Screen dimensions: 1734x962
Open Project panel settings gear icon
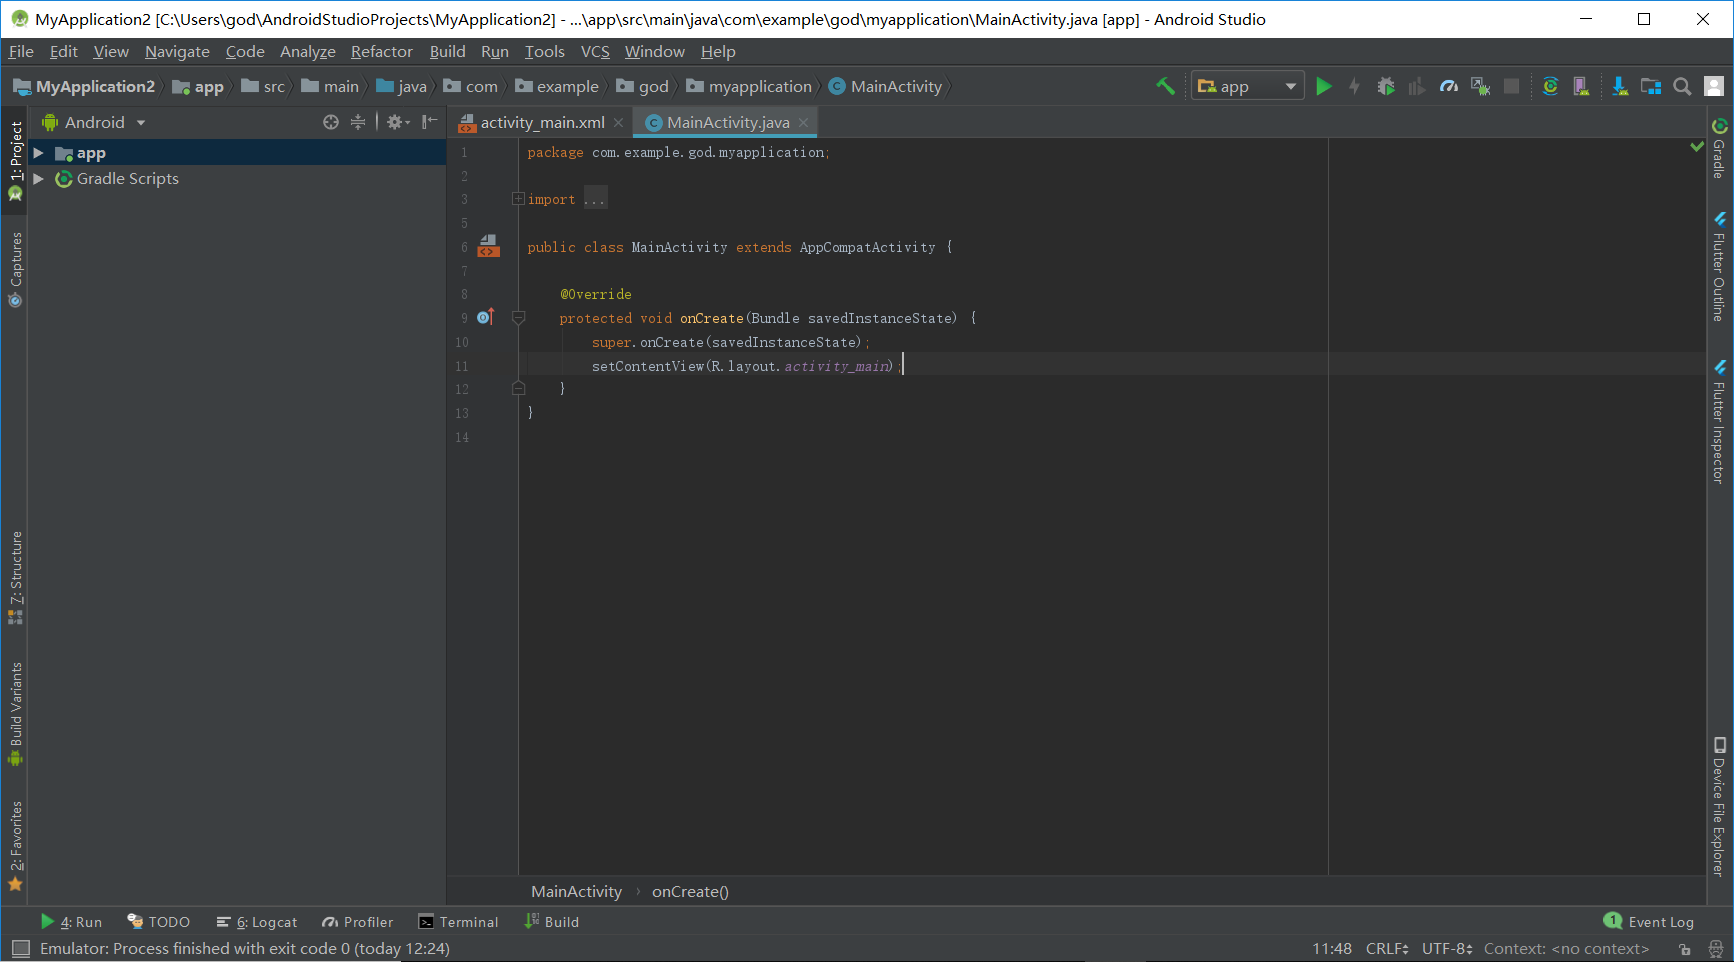pos(397,122)
